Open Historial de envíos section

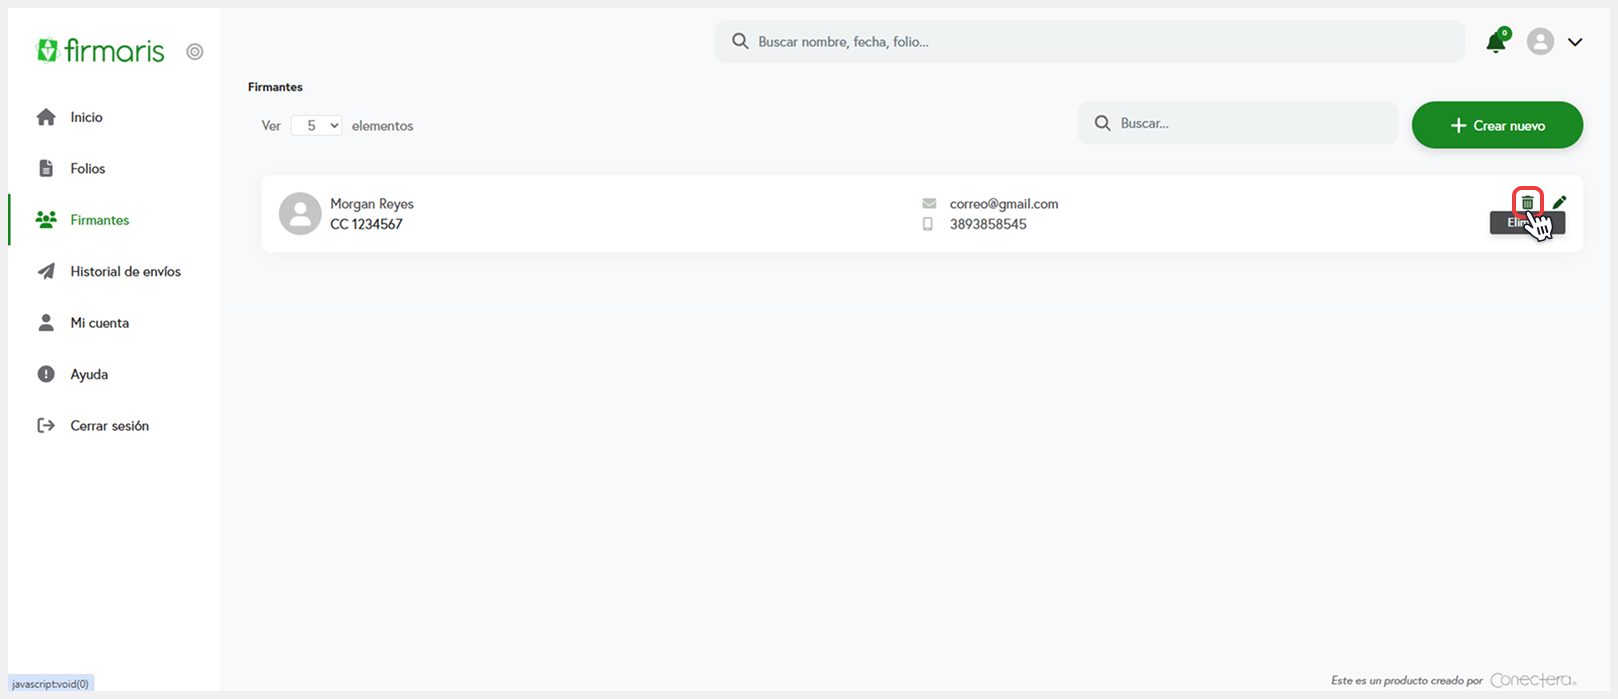pyautogui.click(x=125, y=272)
